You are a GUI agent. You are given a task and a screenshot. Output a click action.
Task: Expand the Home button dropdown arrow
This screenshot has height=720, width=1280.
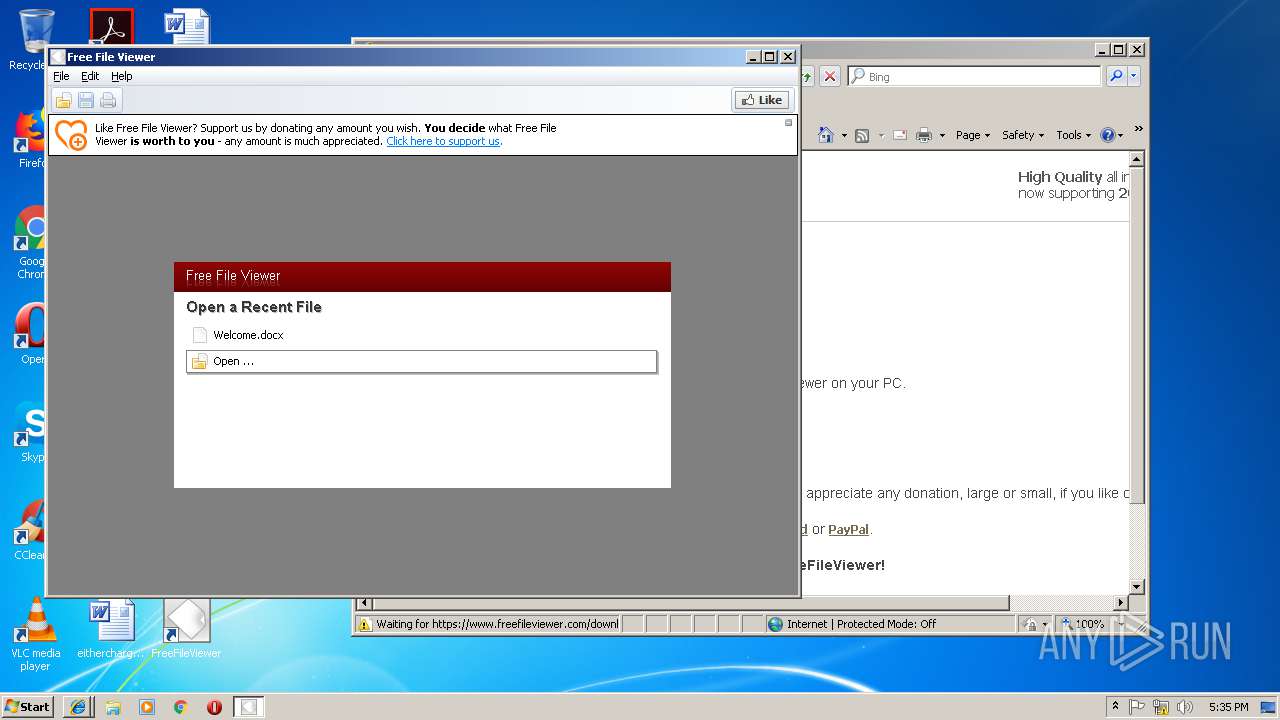click(844, 135)
